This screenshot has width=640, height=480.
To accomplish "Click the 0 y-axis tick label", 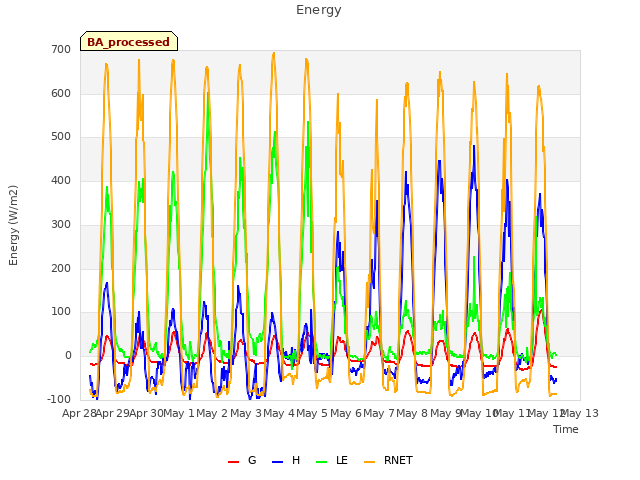I will [68, 356].
